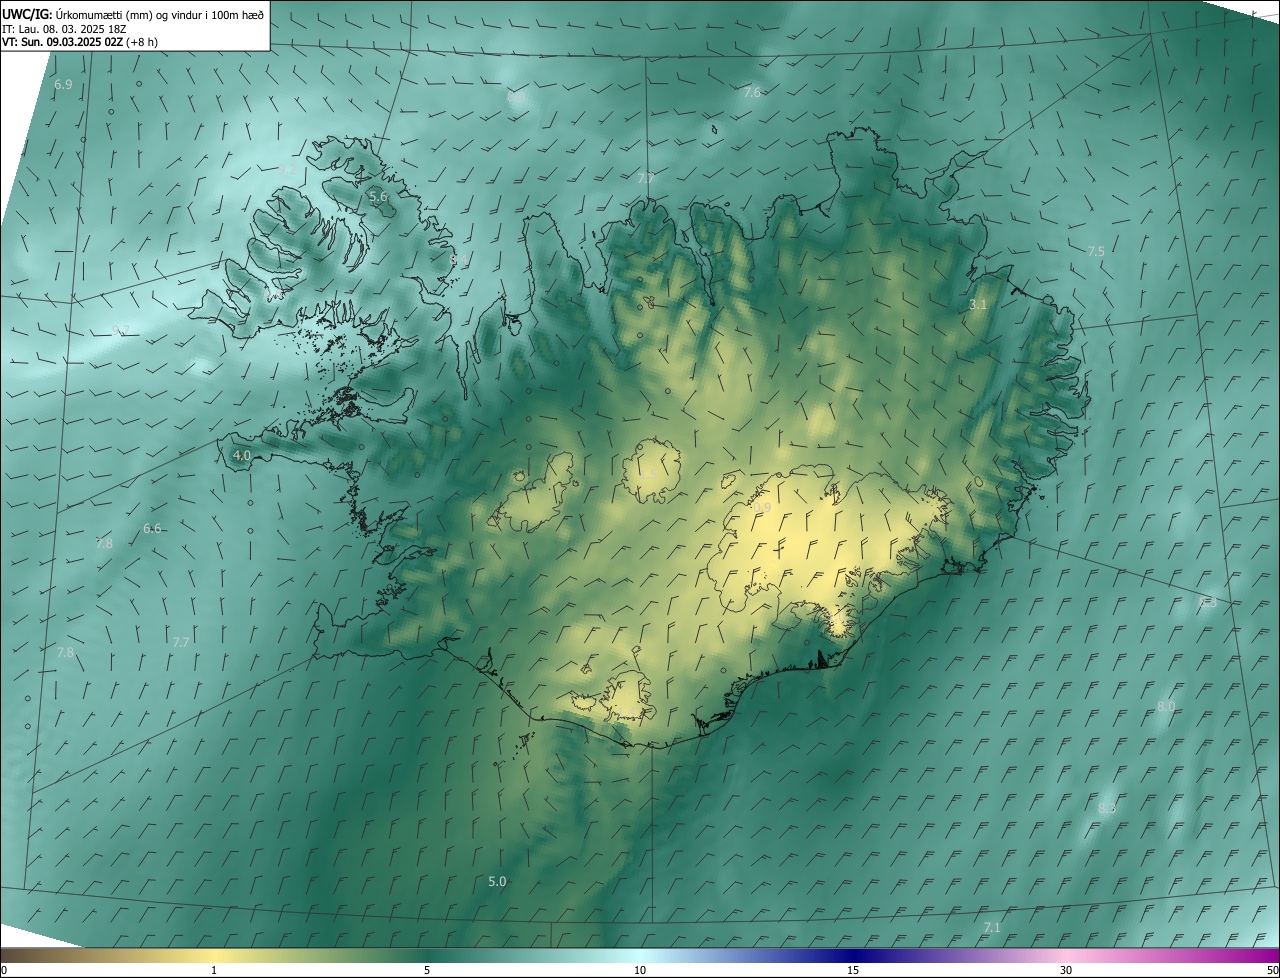
Task: Click the 3.1 value label
Action: click(978, 304)
